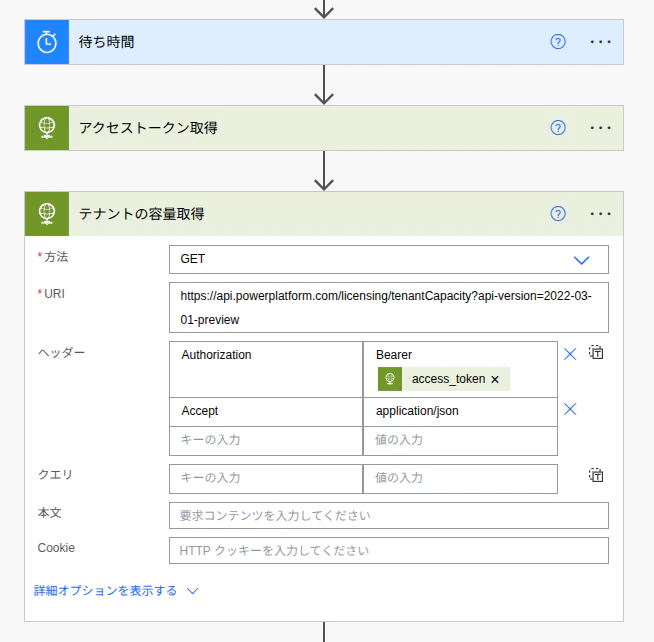
Task: Click the 本文 request content field
Action: 389,515
